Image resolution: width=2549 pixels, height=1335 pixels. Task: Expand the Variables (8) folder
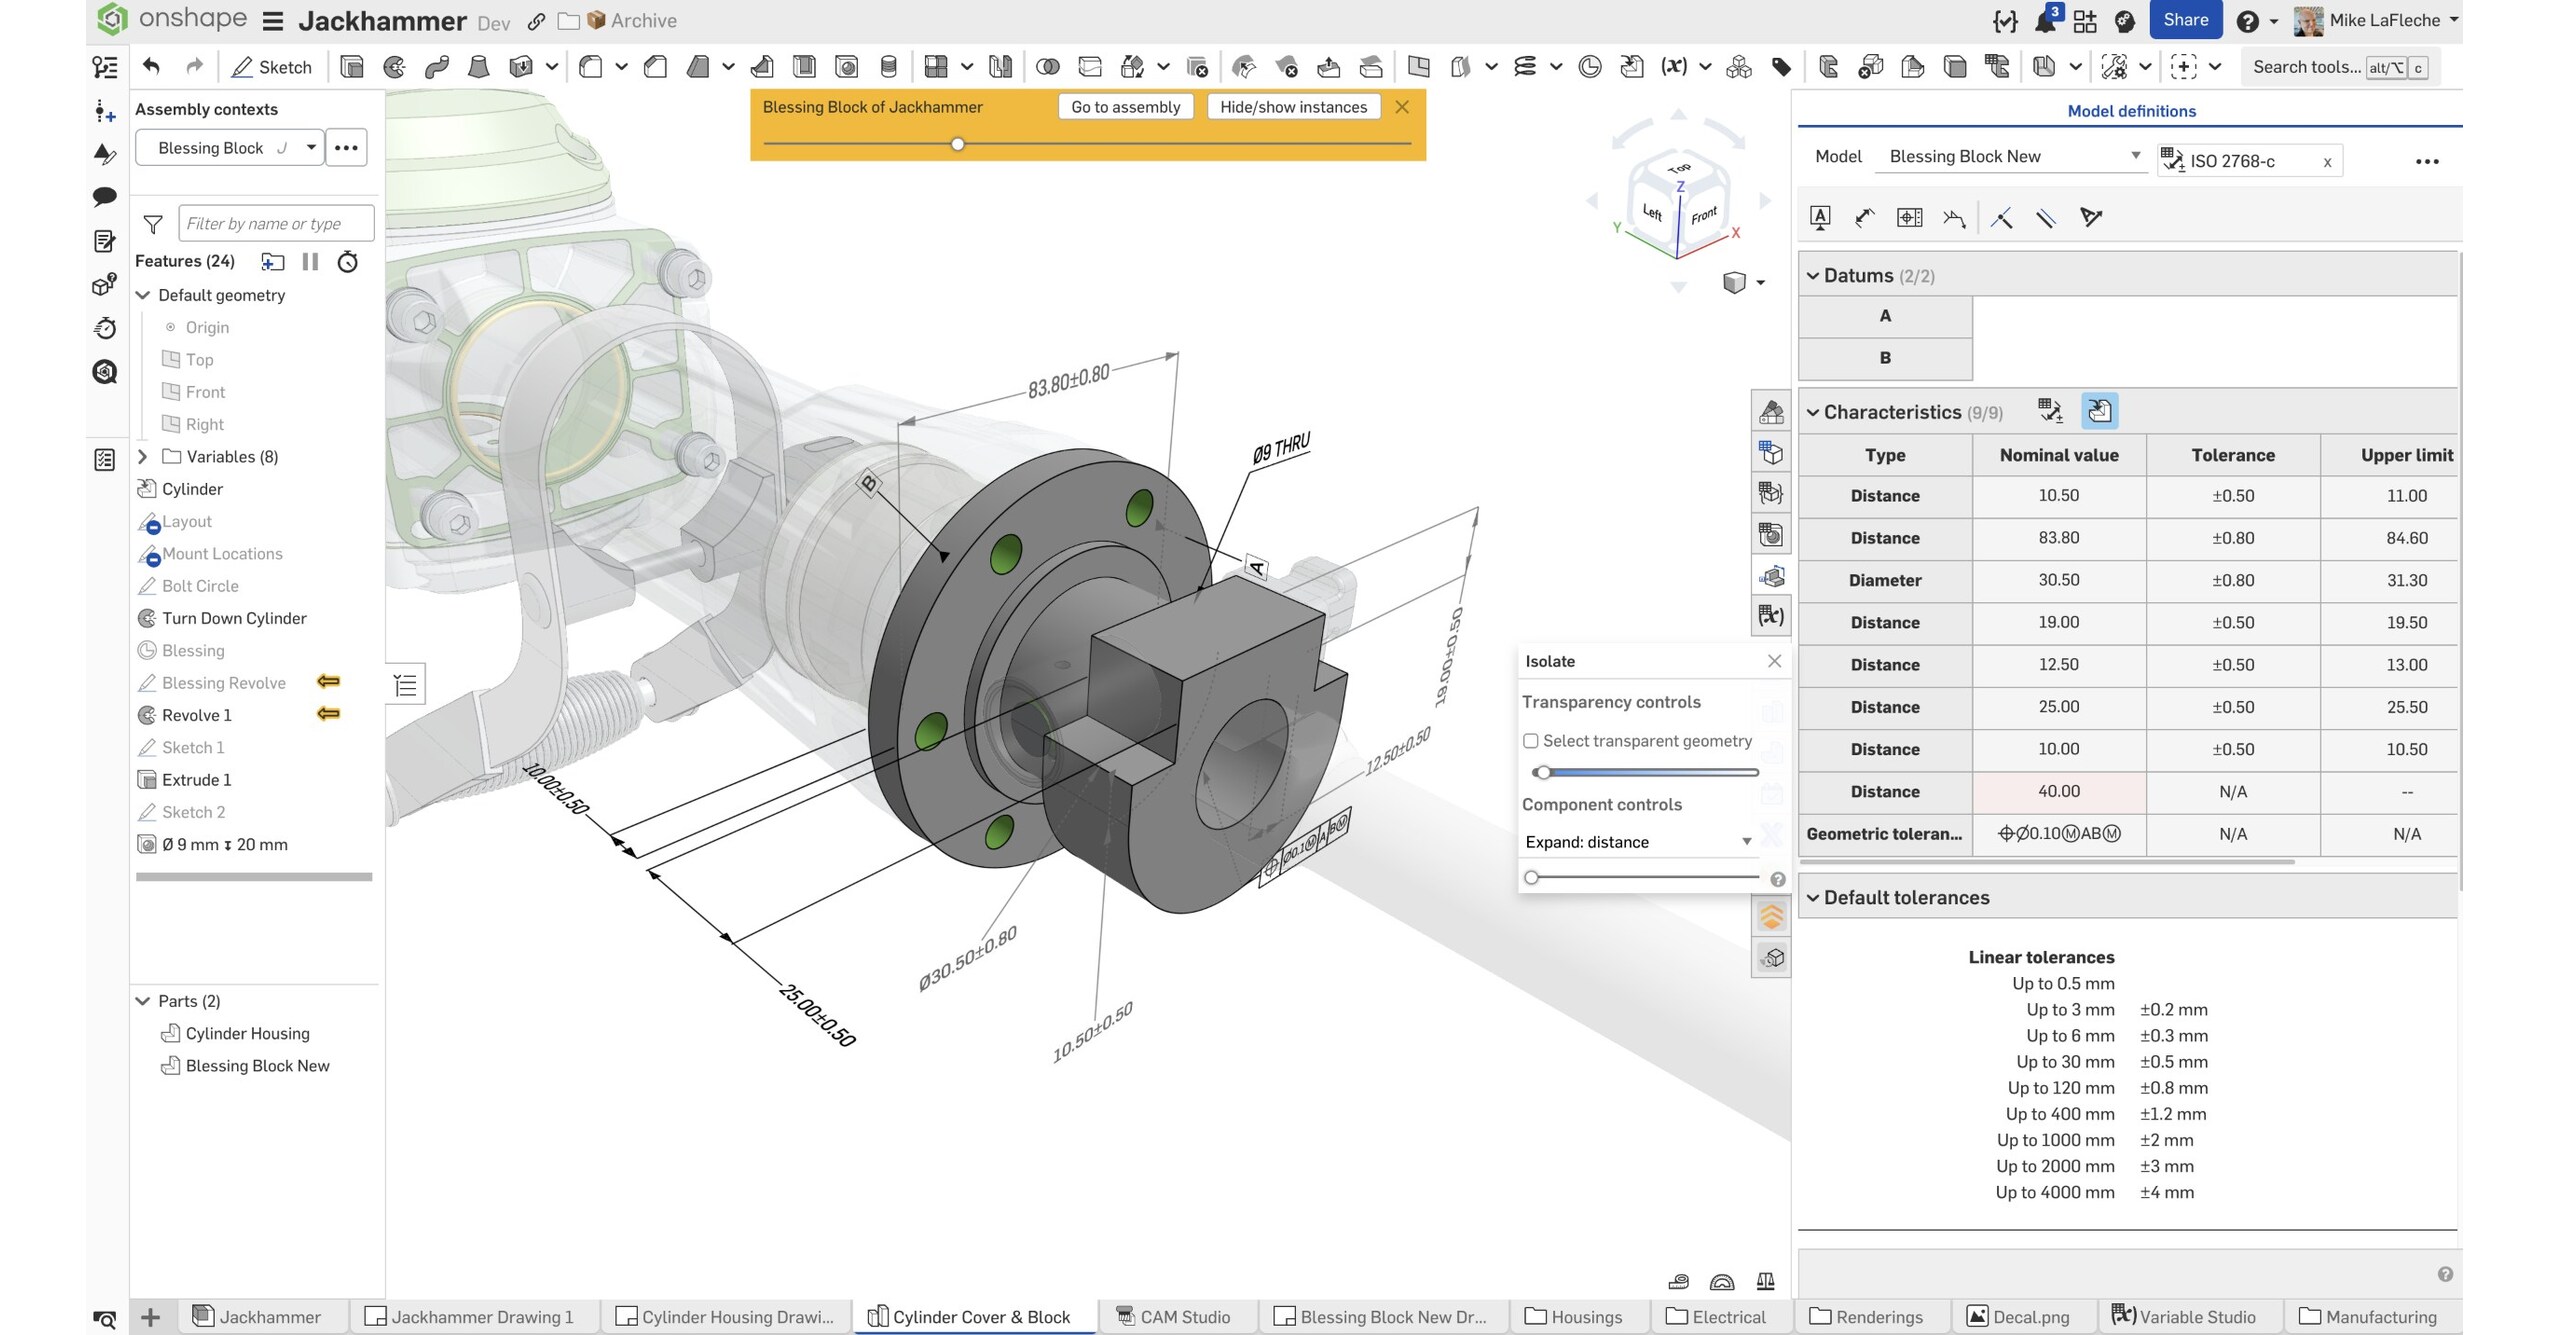coord(143,457)
